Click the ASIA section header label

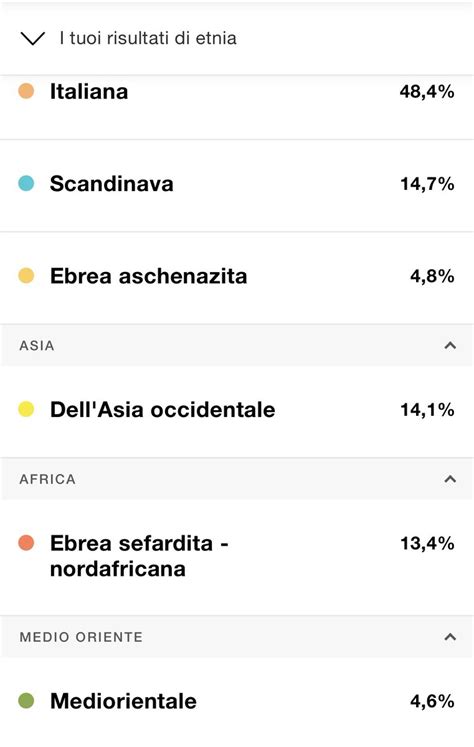[x=37, y=345]
